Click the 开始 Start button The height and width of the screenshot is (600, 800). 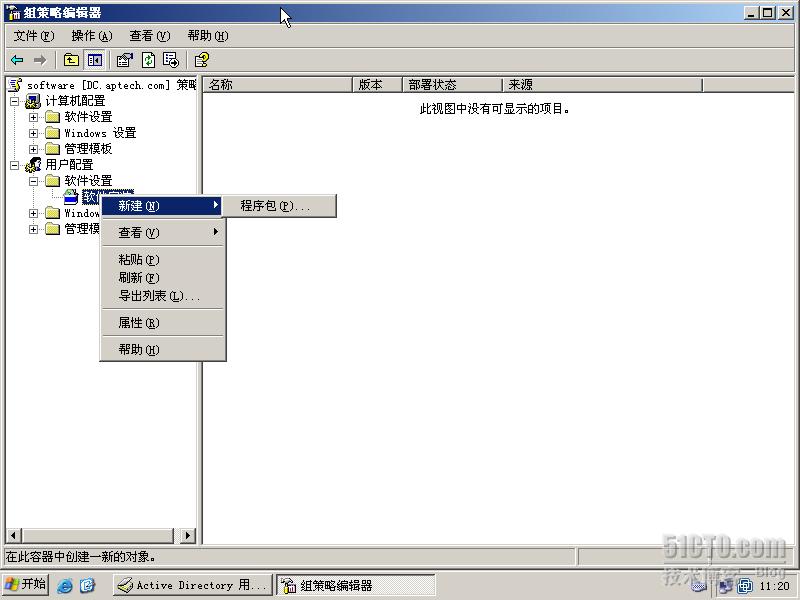coord(26,584)
